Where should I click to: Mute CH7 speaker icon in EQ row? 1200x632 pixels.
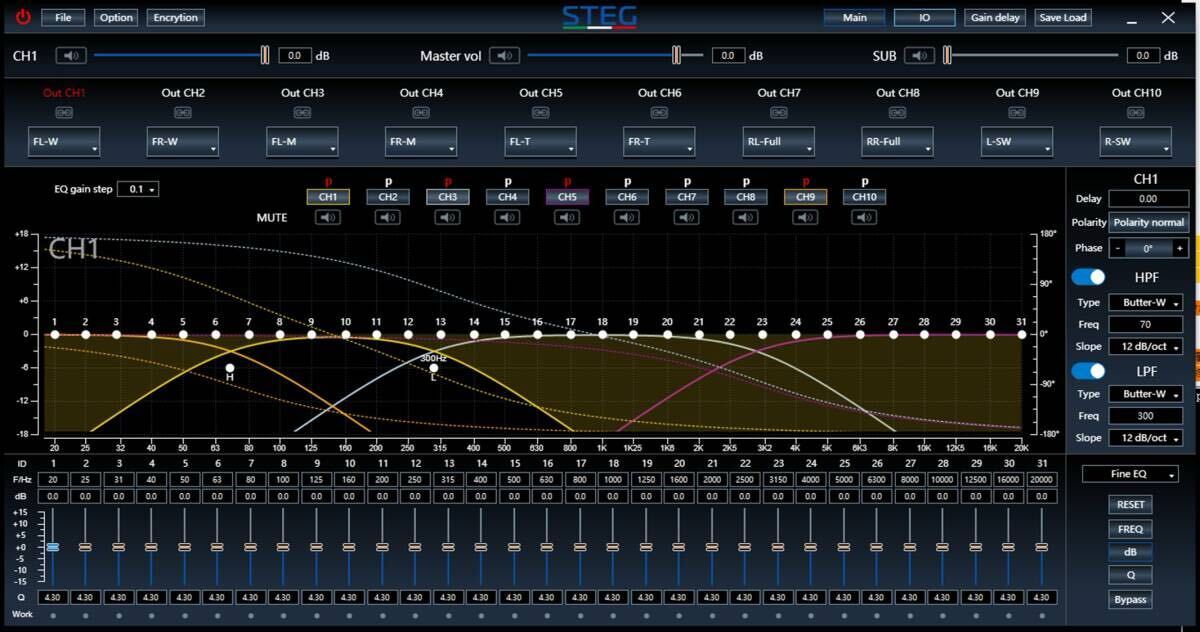pyautogui.click(x=686, y=217)
